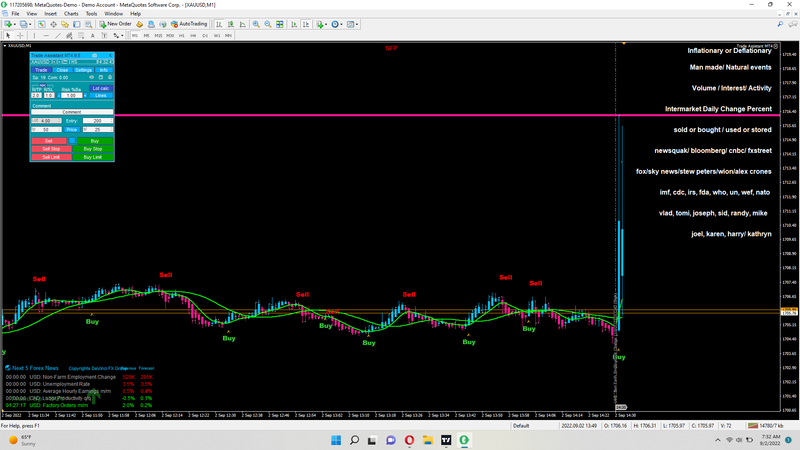
Task: Click the Lot calc button
Action: click(101, 88)
